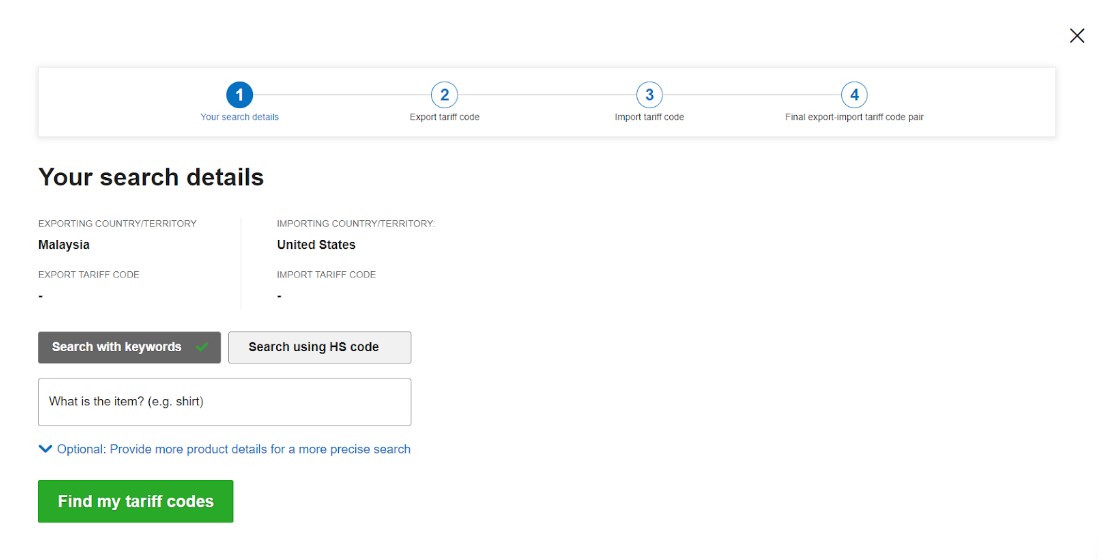This screenshot has height=559, width=1114.
Task: Open 'Your search details' step label
Action: [x=239, y=117]
